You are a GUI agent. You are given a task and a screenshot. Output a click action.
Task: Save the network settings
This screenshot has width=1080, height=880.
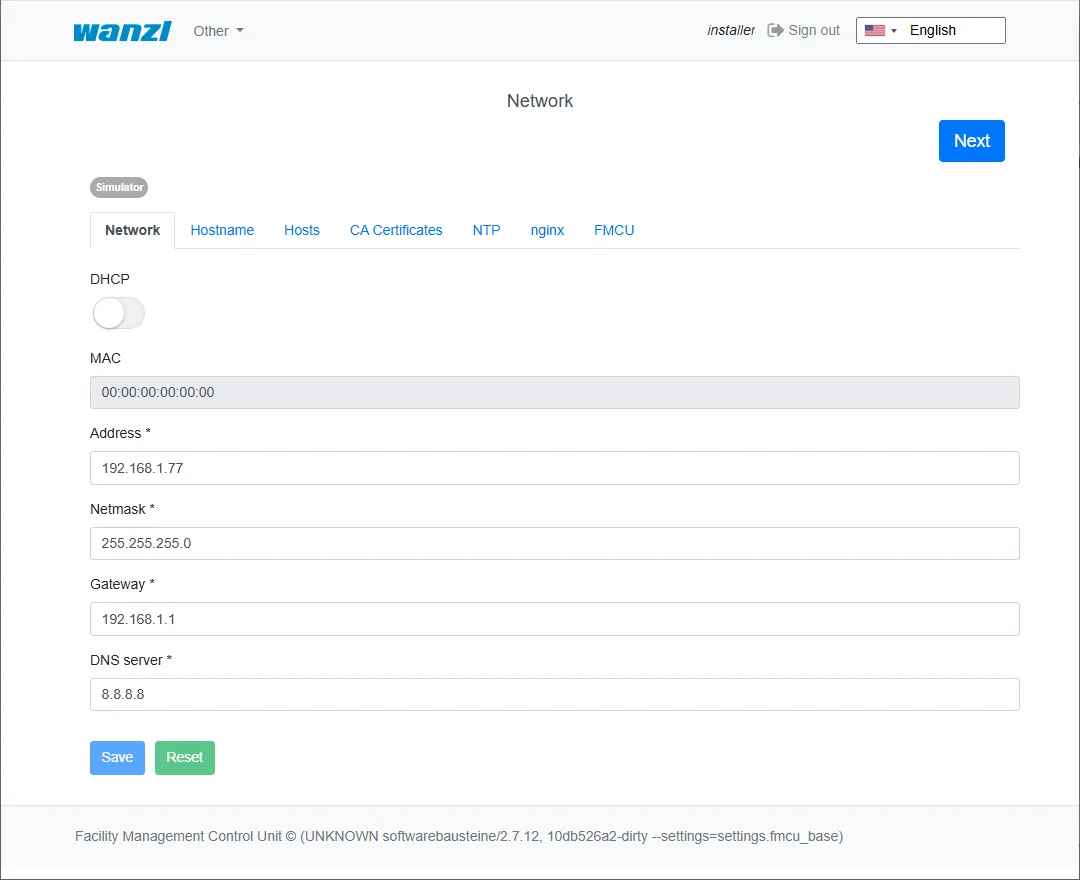click(117, 757)
